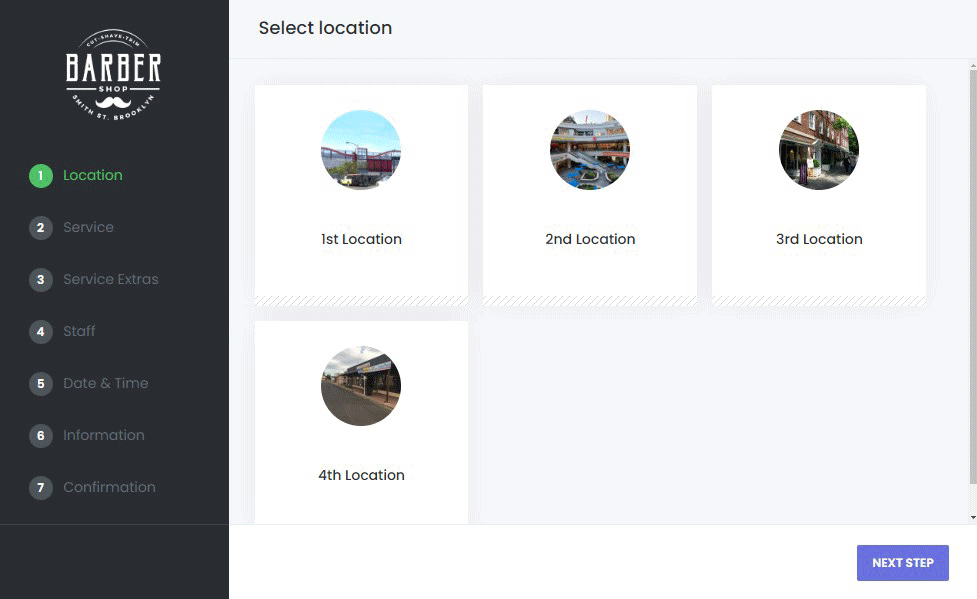Pick the 3rd Location card label
Screen dimensions: 977x599
click(819, 240)
